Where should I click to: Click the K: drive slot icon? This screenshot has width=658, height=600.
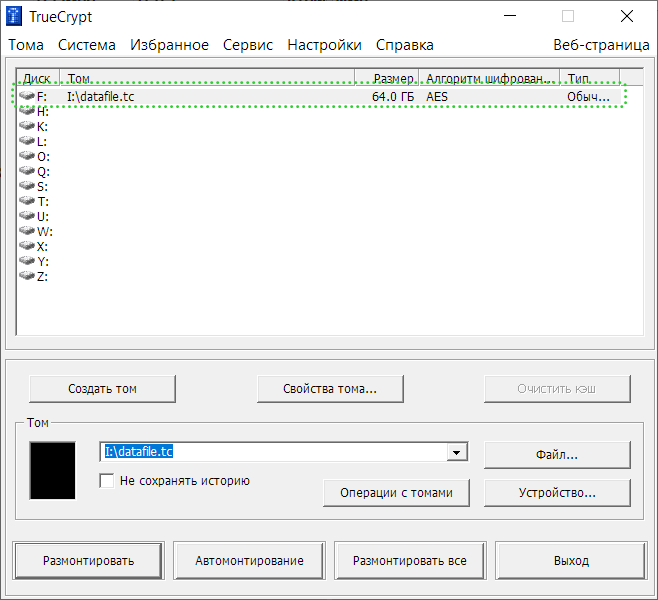(27, 126)
